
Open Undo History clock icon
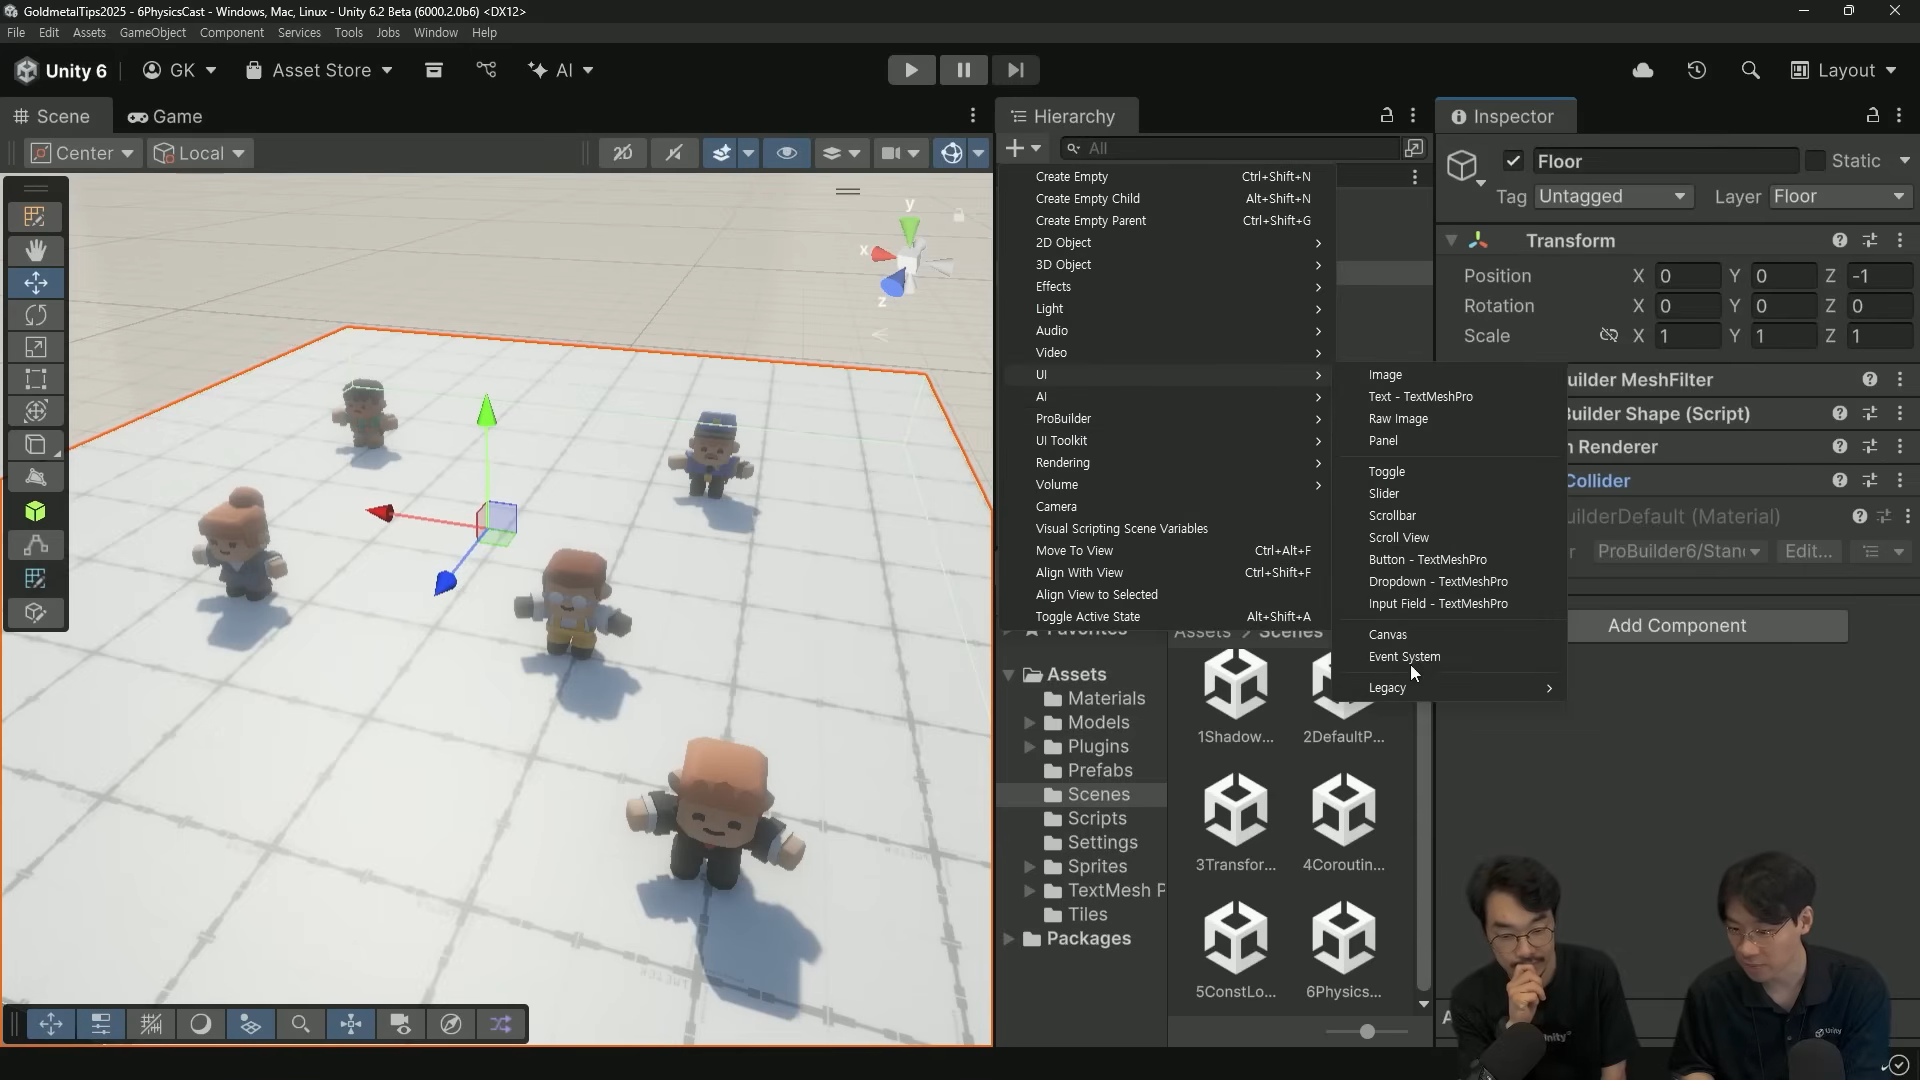pos(1697,70)
